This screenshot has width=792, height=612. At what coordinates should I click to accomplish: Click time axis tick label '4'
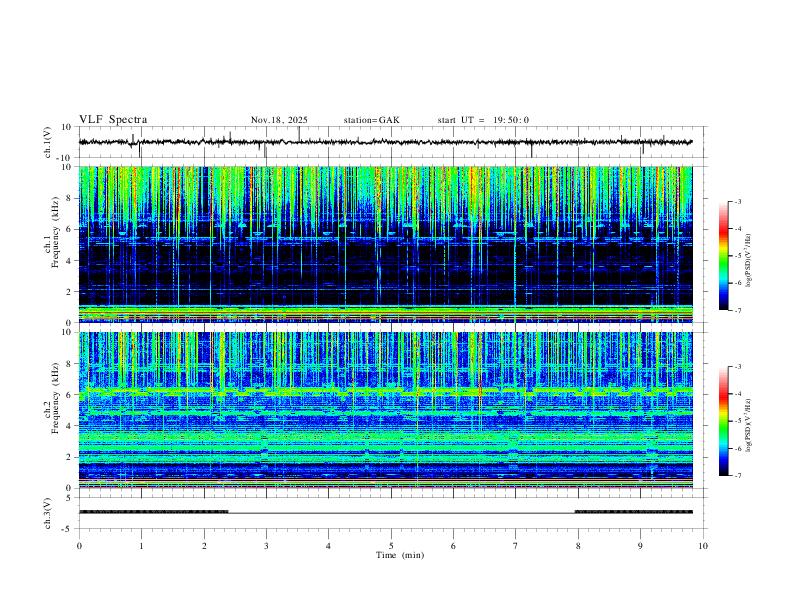[328, 546]
